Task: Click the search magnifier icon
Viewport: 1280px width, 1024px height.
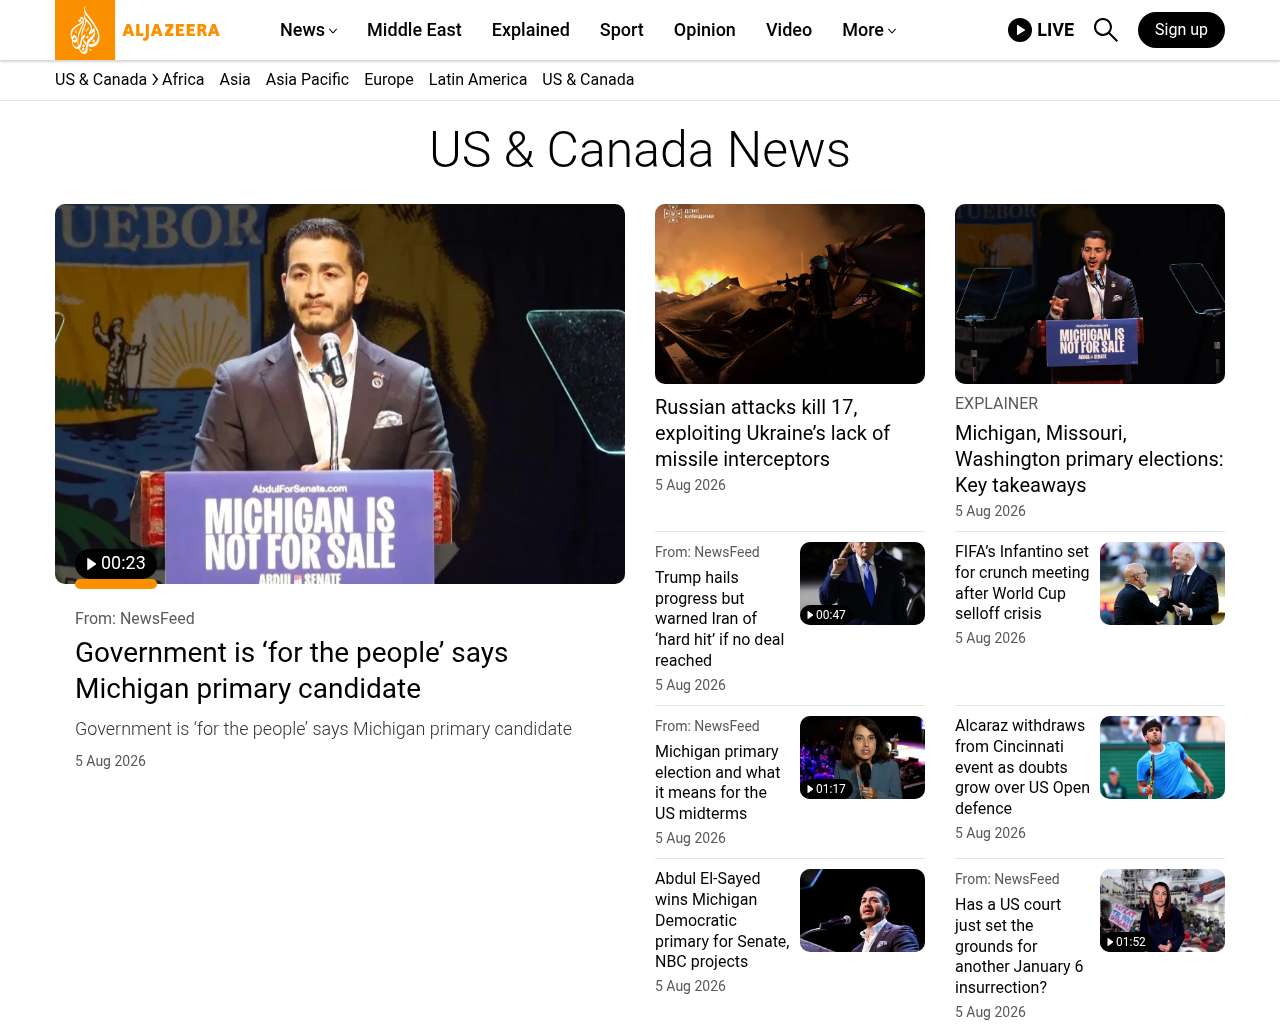Action: pyautogui.click(x=1105, y=30)
